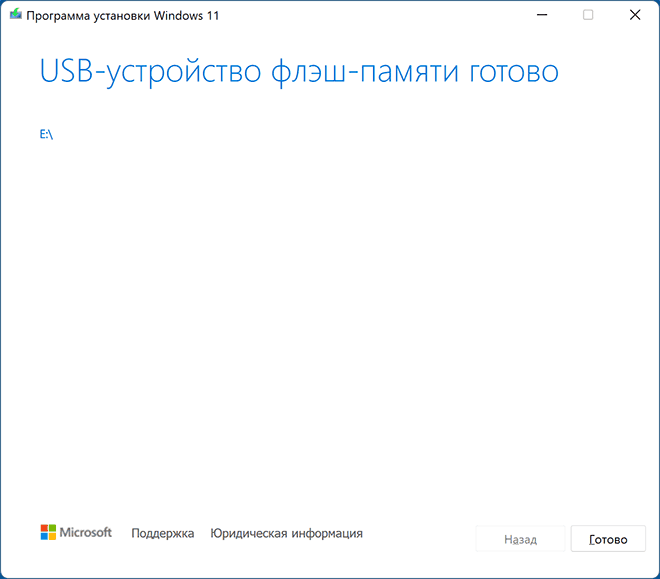Open the E:\ drive link
660x579 pixels.
[46, 134]
